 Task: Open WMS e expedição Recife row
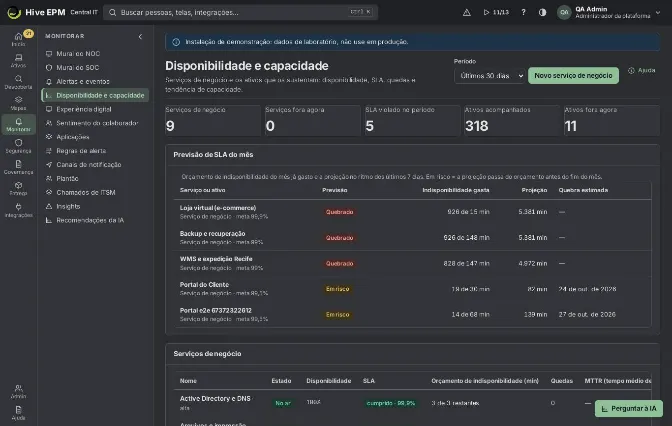[x=412, y=263]
